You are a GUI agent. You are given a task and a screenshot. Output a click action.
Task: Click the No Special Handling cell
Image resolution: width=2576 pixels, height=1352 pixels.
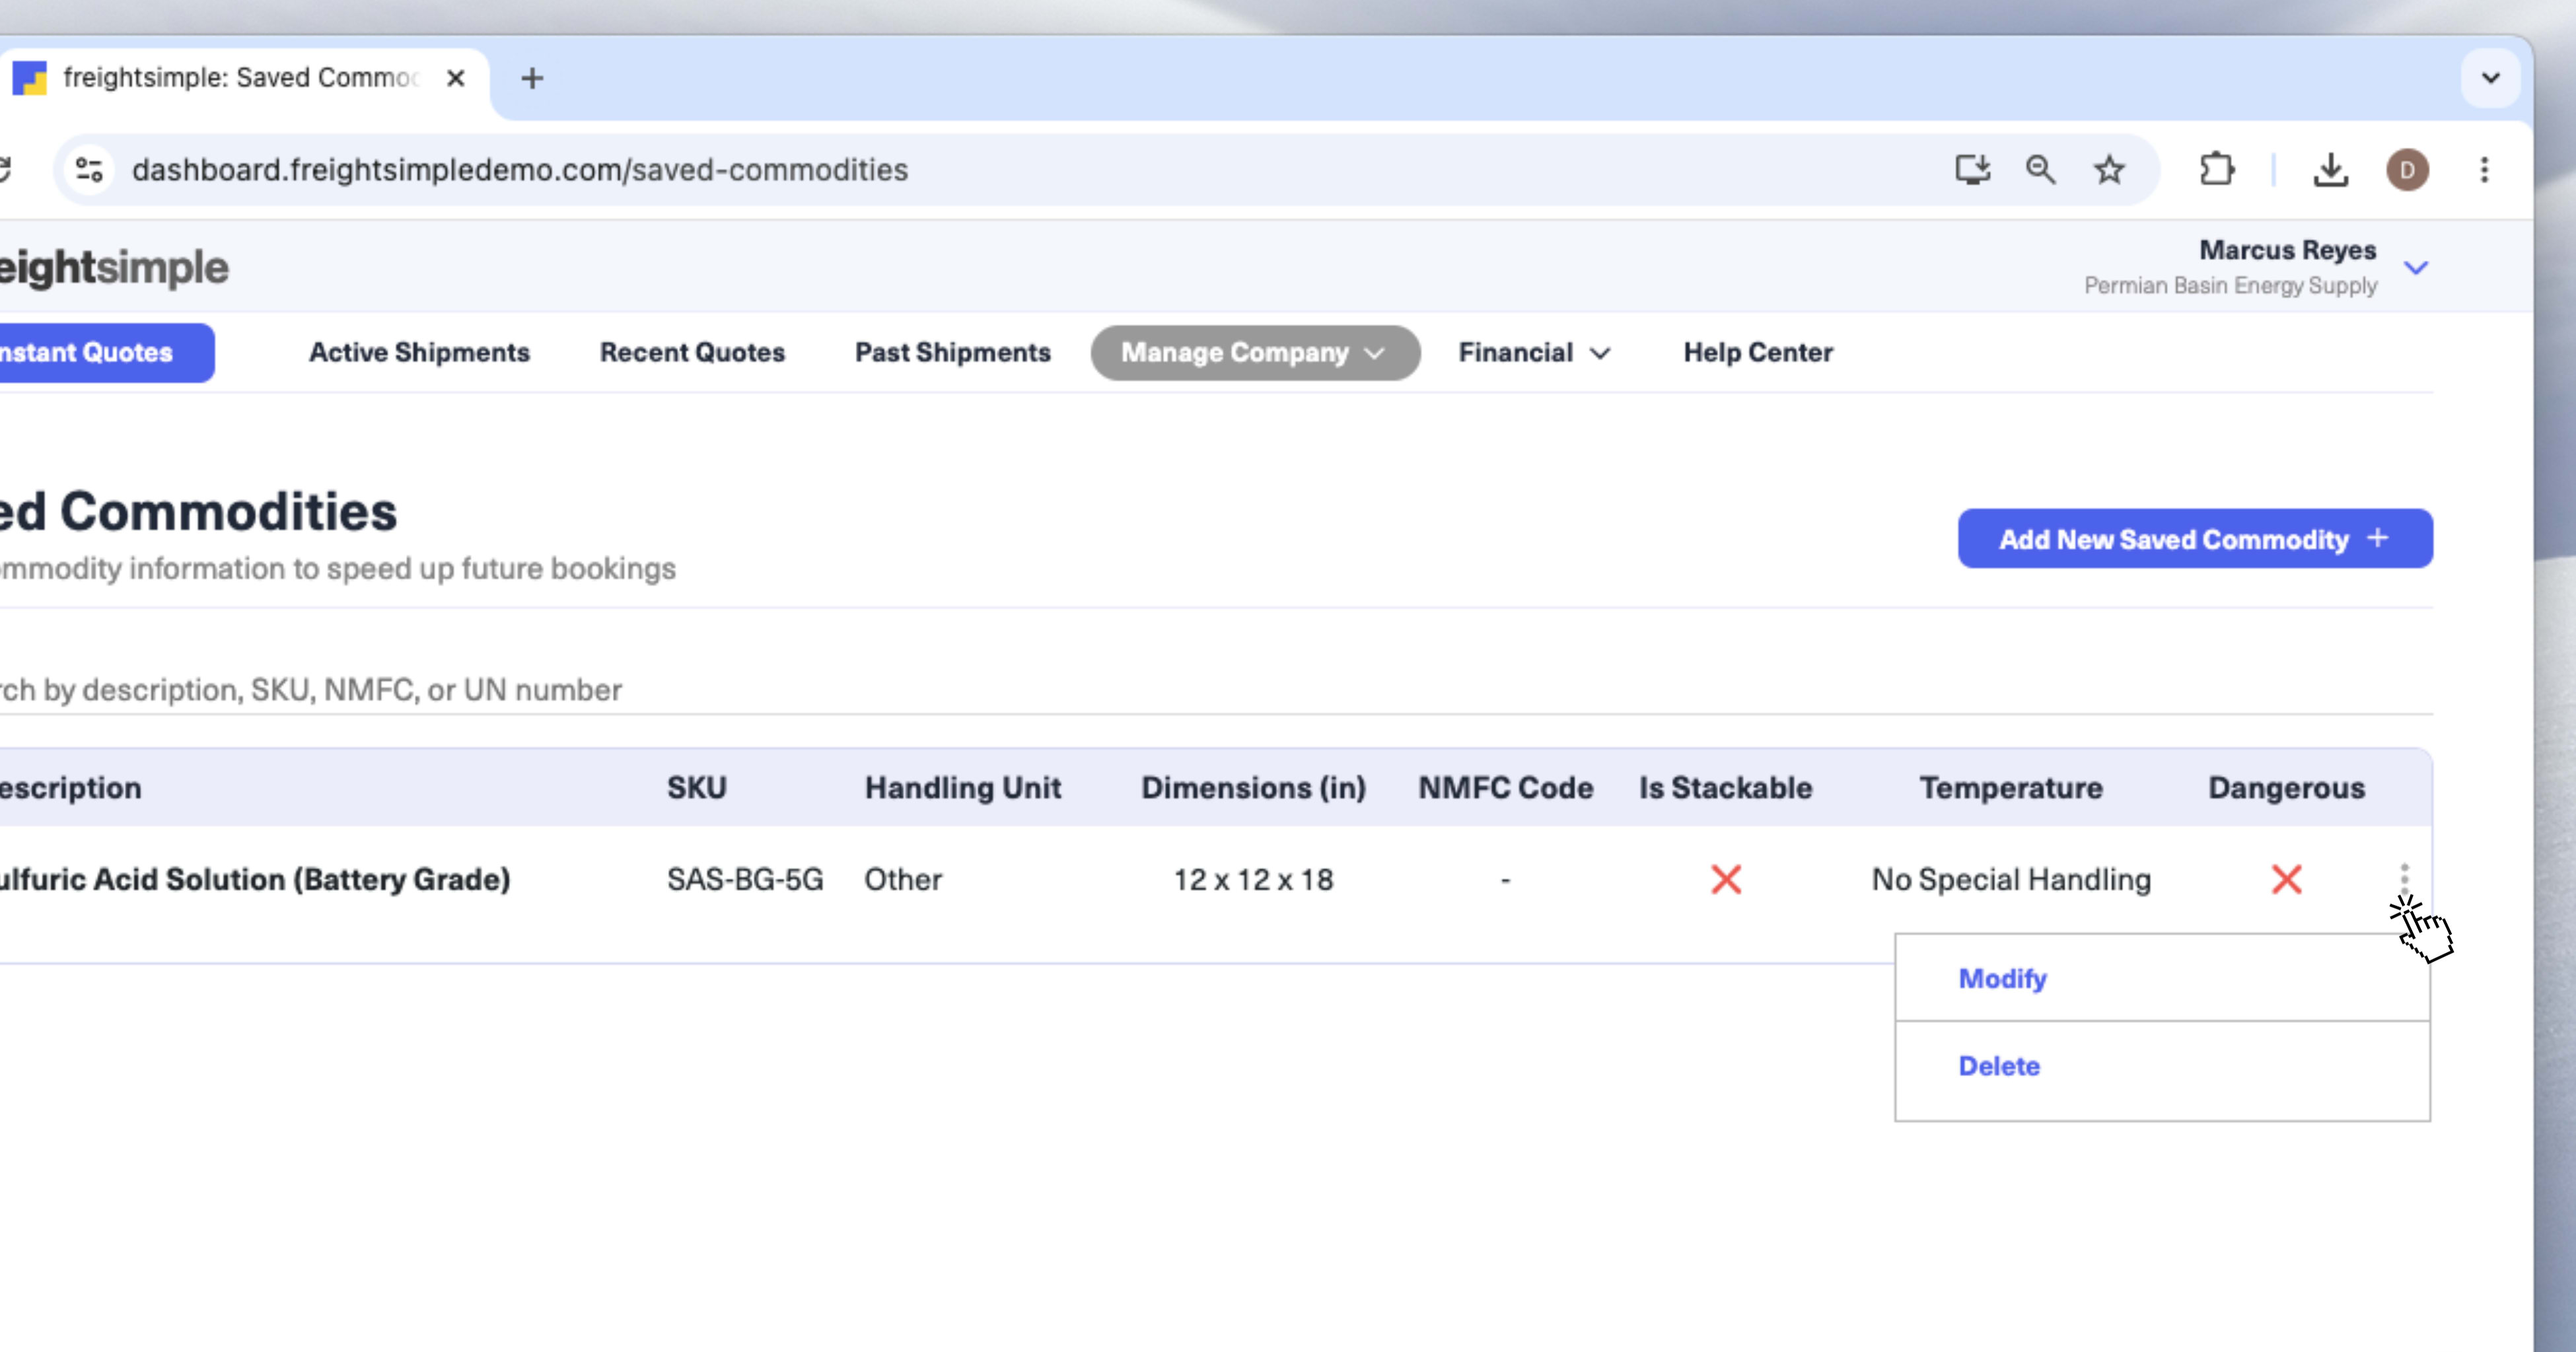point(2011,880)
